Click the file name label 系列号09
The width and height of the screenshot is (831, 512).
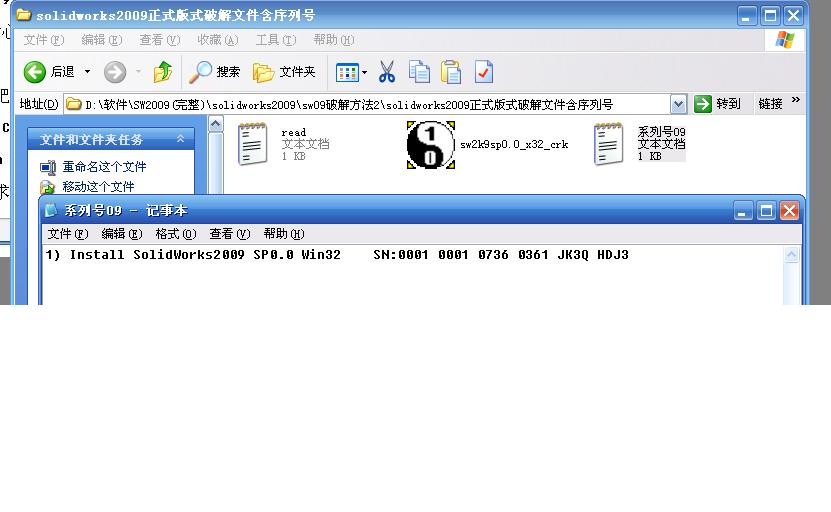click(661, 132)
